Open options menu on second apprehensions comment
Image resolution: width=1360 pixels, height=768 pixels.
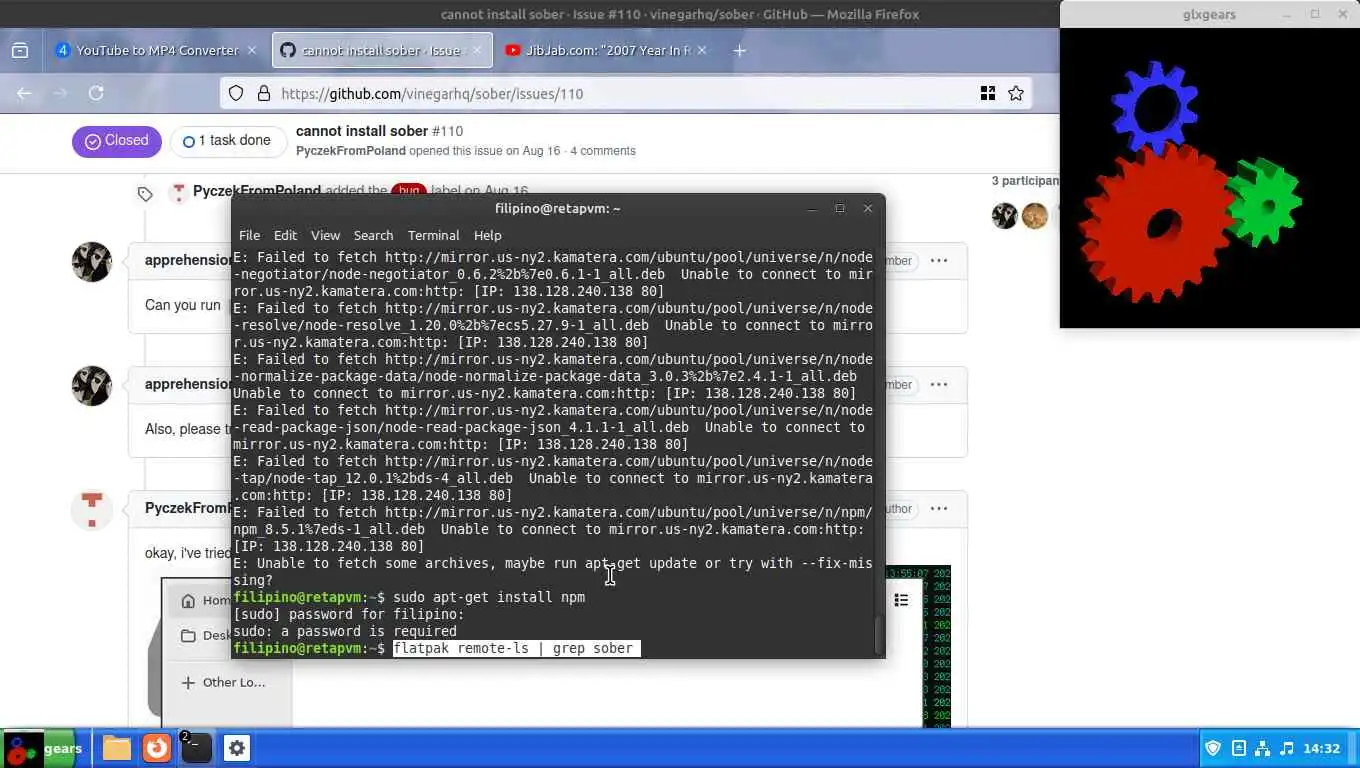(x=939, y=384)
